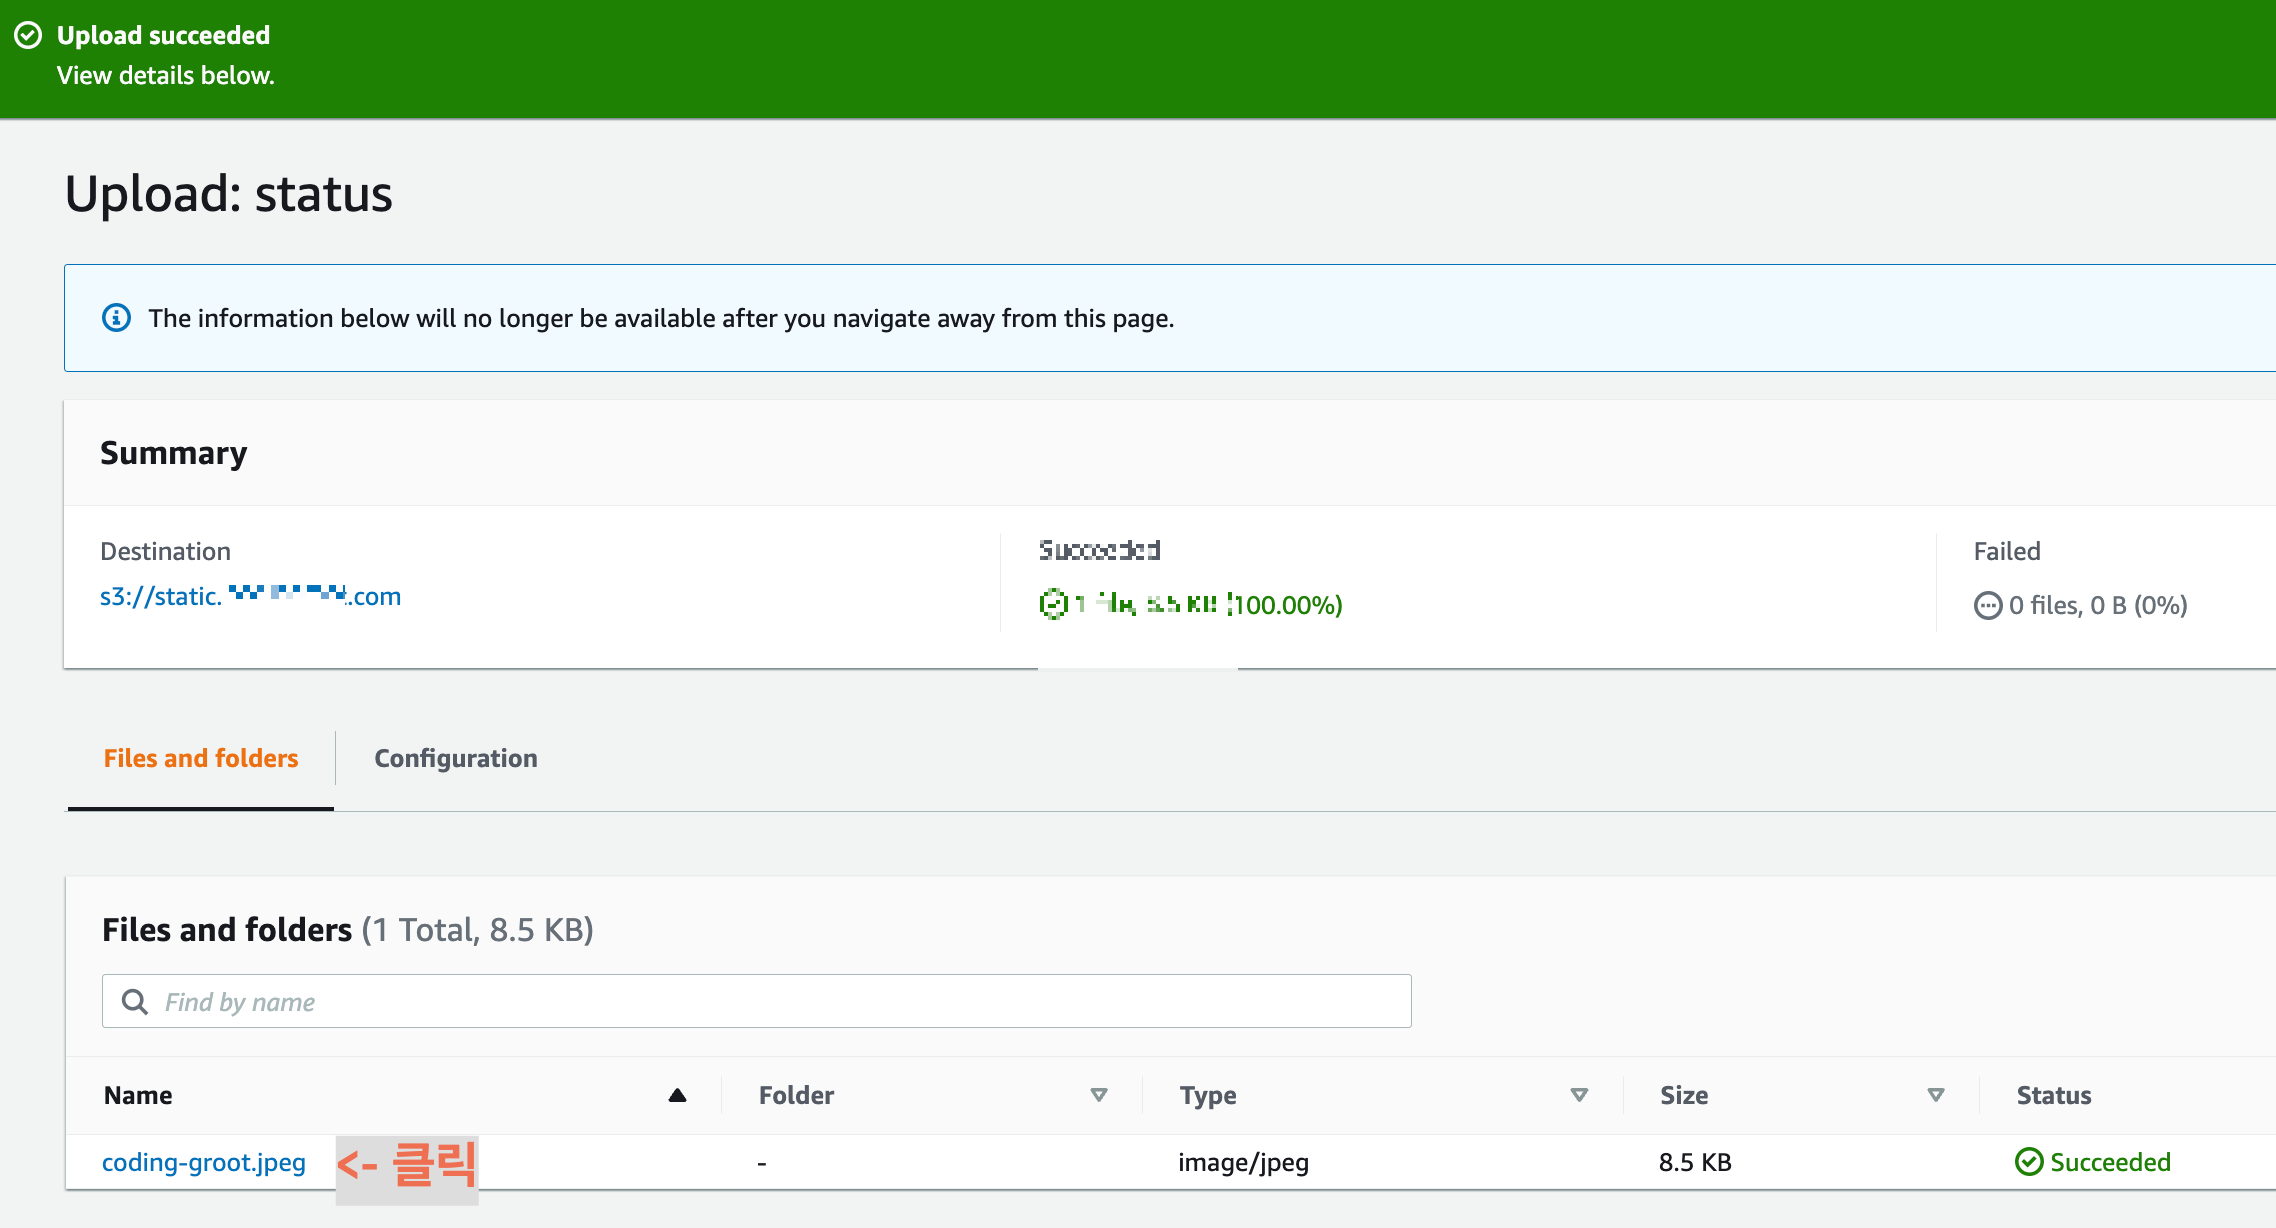This screenshot has height=1228, width=2276.
Task: Click the green Succeeded status icon in row
Action: 2028,1162
